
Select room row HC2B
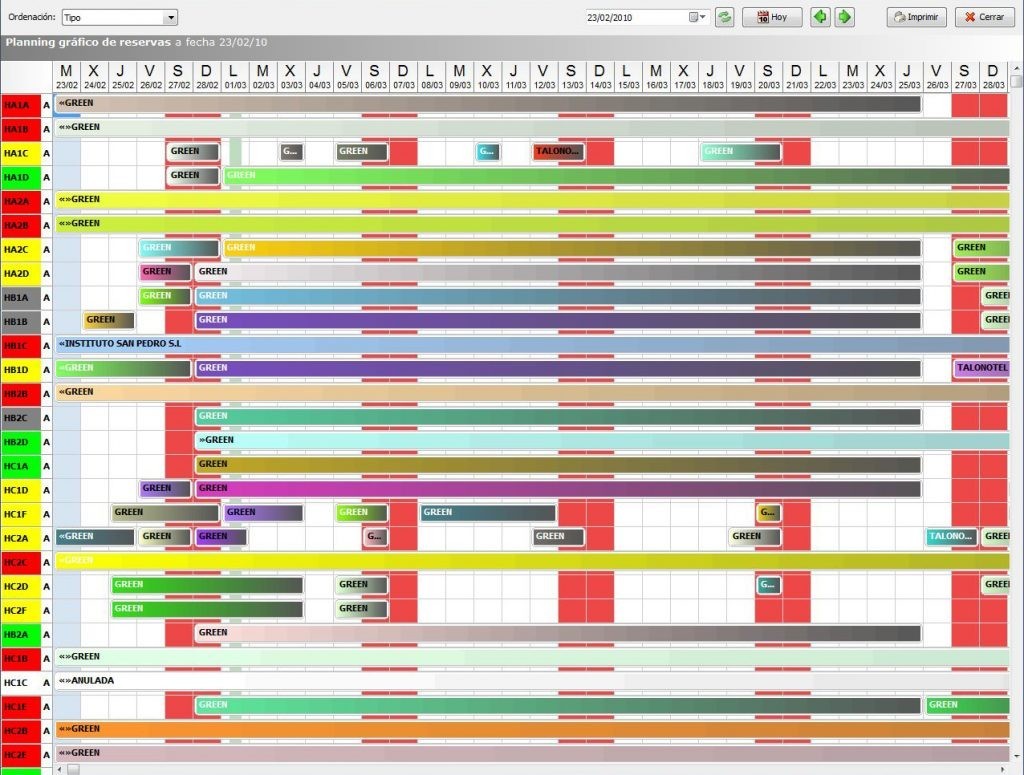[21, 731]
